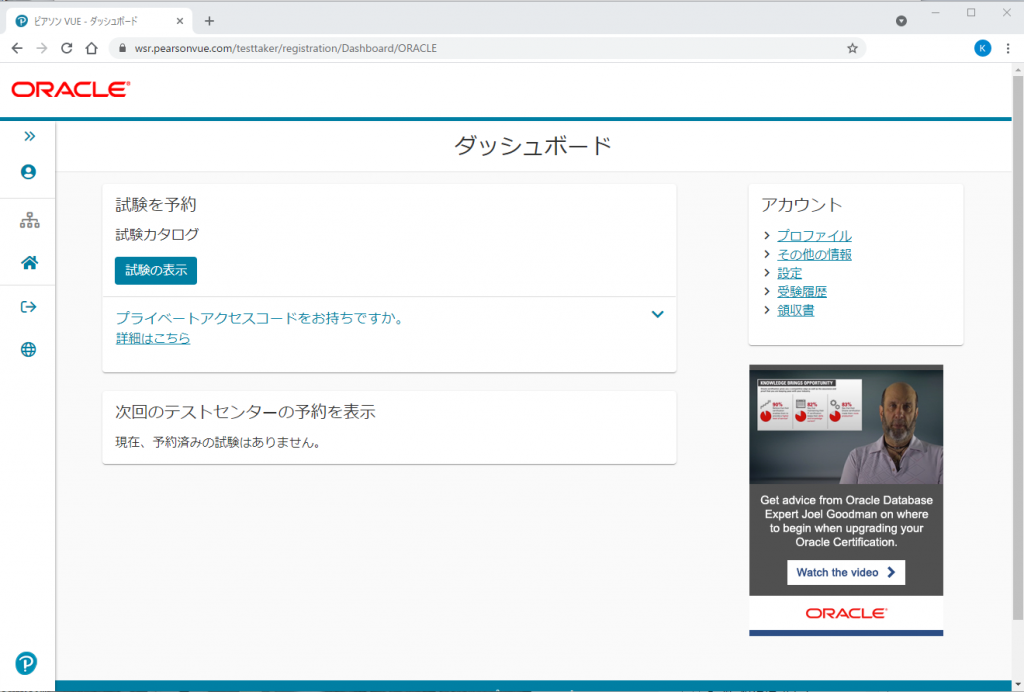
Task: Reload the page in browser toolbar
Action: click(67, 48)
